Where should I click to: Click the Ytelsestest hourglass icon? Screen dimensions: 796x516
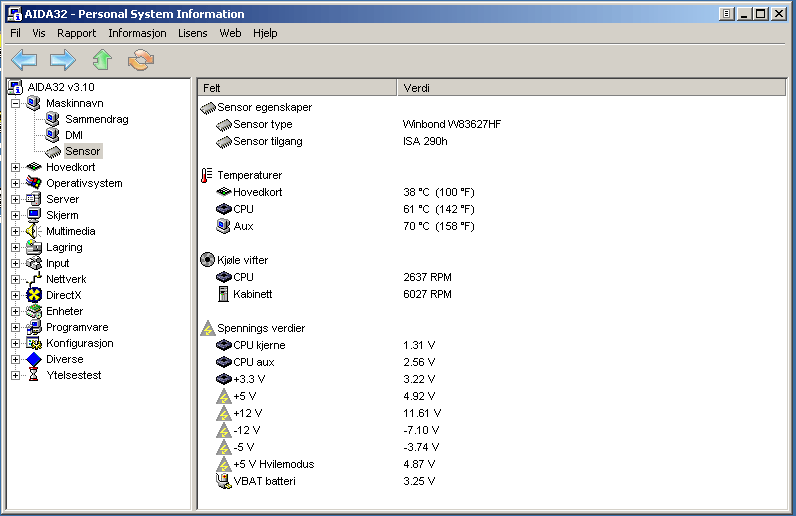34,375
